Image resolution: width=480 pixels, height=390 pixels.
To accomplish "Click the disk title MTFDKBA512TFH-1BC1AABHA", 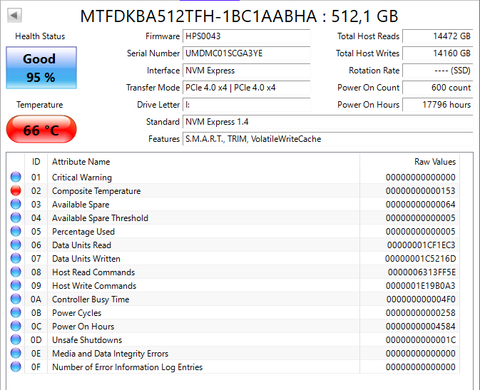I will click(x=198, y=16).
